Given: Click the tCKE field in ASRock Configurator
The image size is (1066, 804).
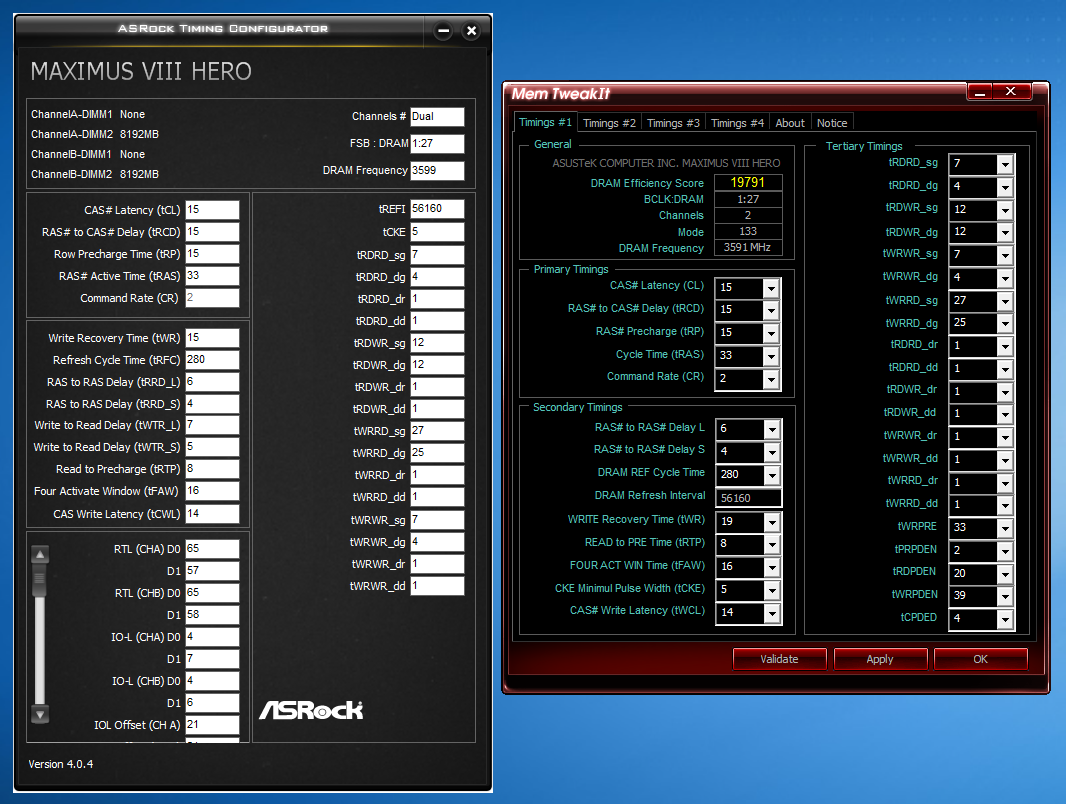Looking at the screenshot, I should coord(437,232).
